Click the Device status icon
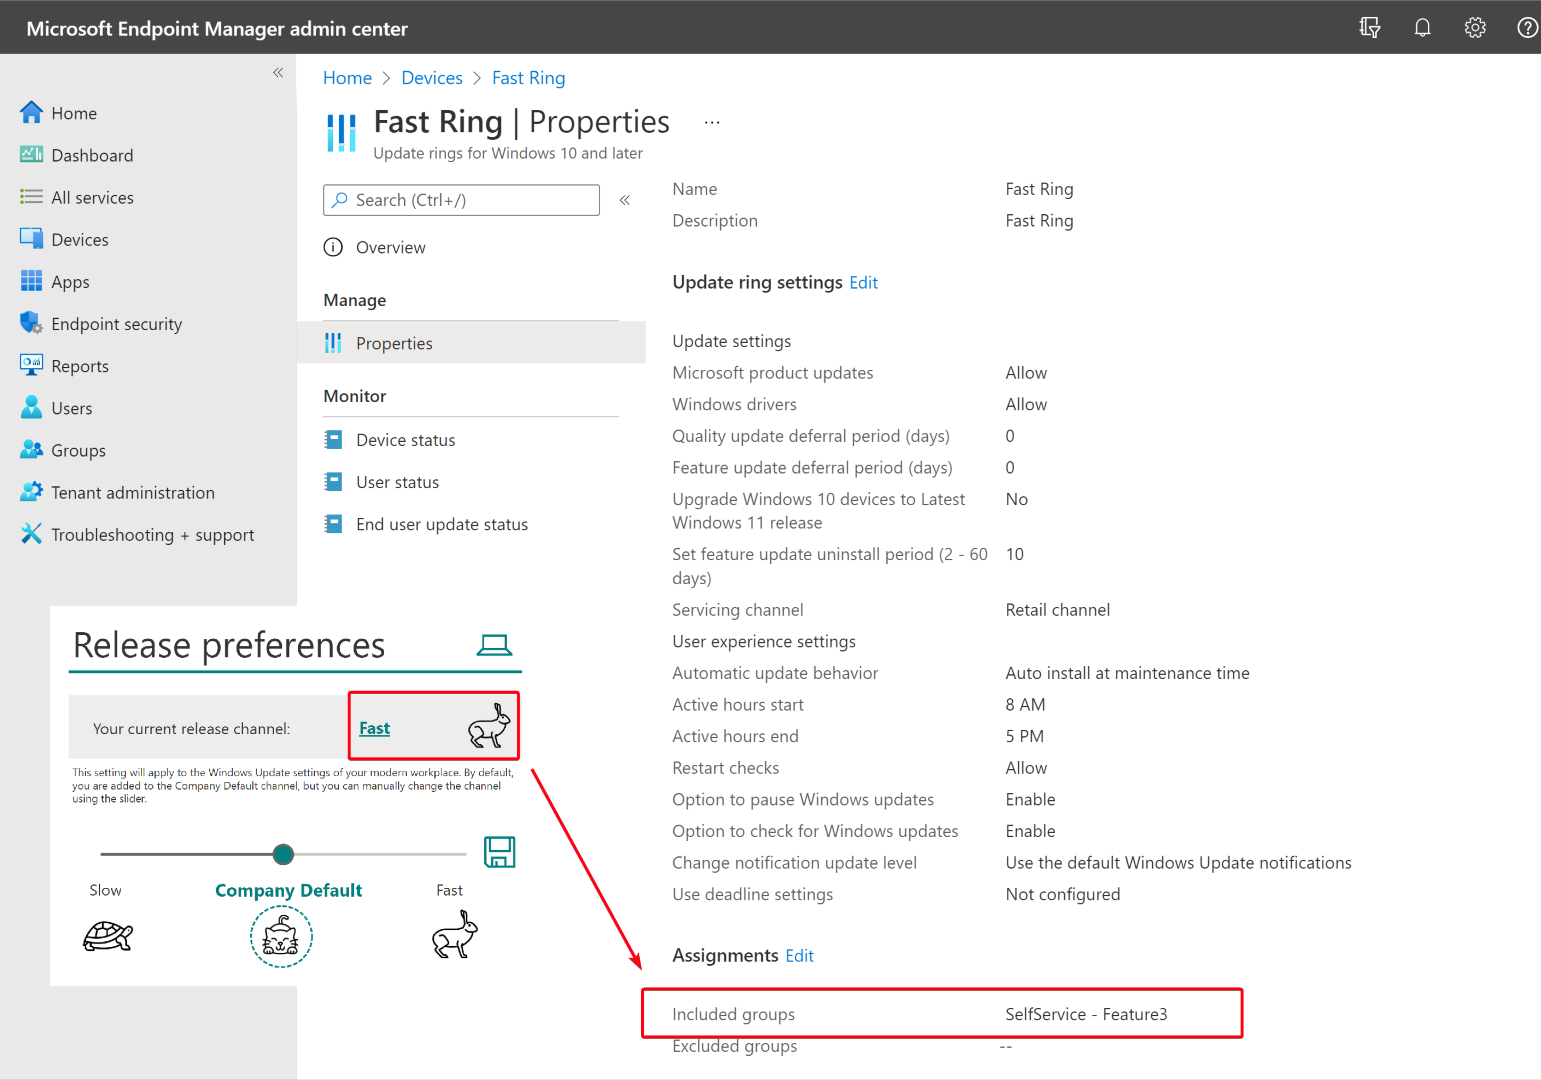 coord(333,439)
